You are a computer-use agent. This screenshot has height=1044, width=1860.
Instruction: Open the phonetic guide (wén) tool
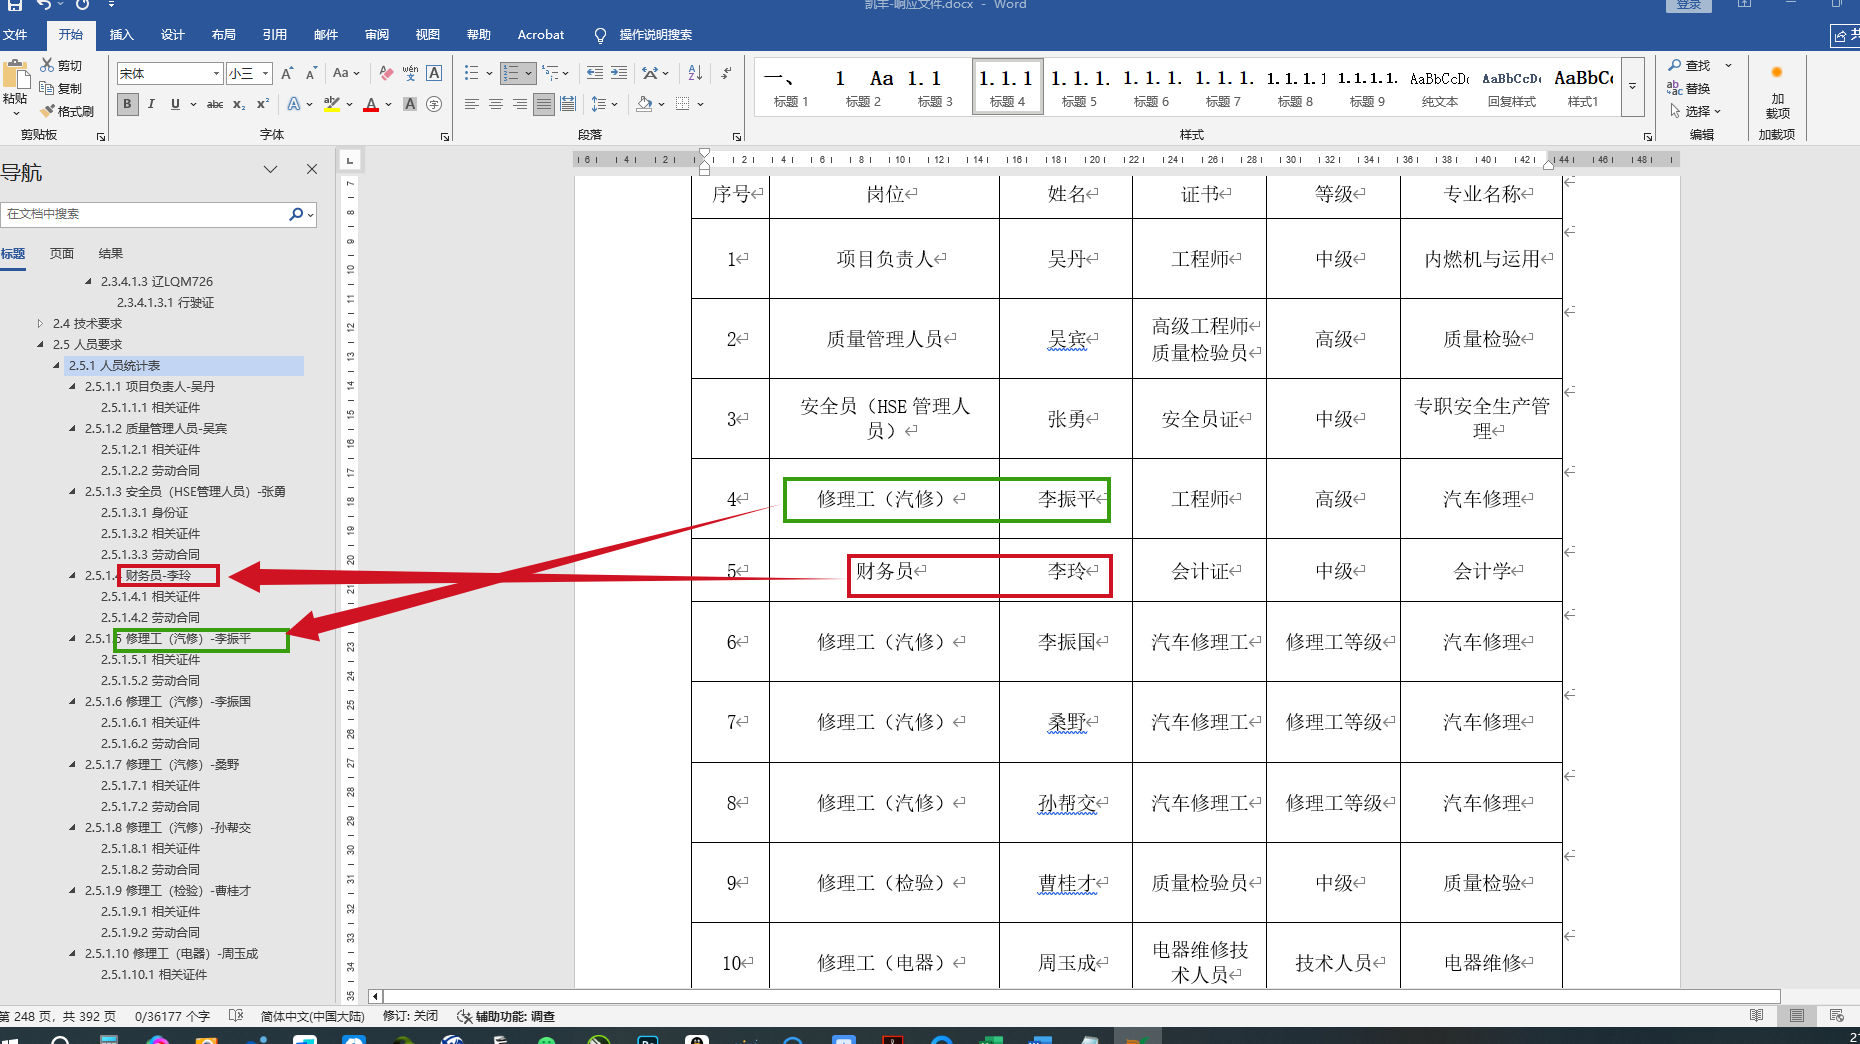(x=410, y=73)
